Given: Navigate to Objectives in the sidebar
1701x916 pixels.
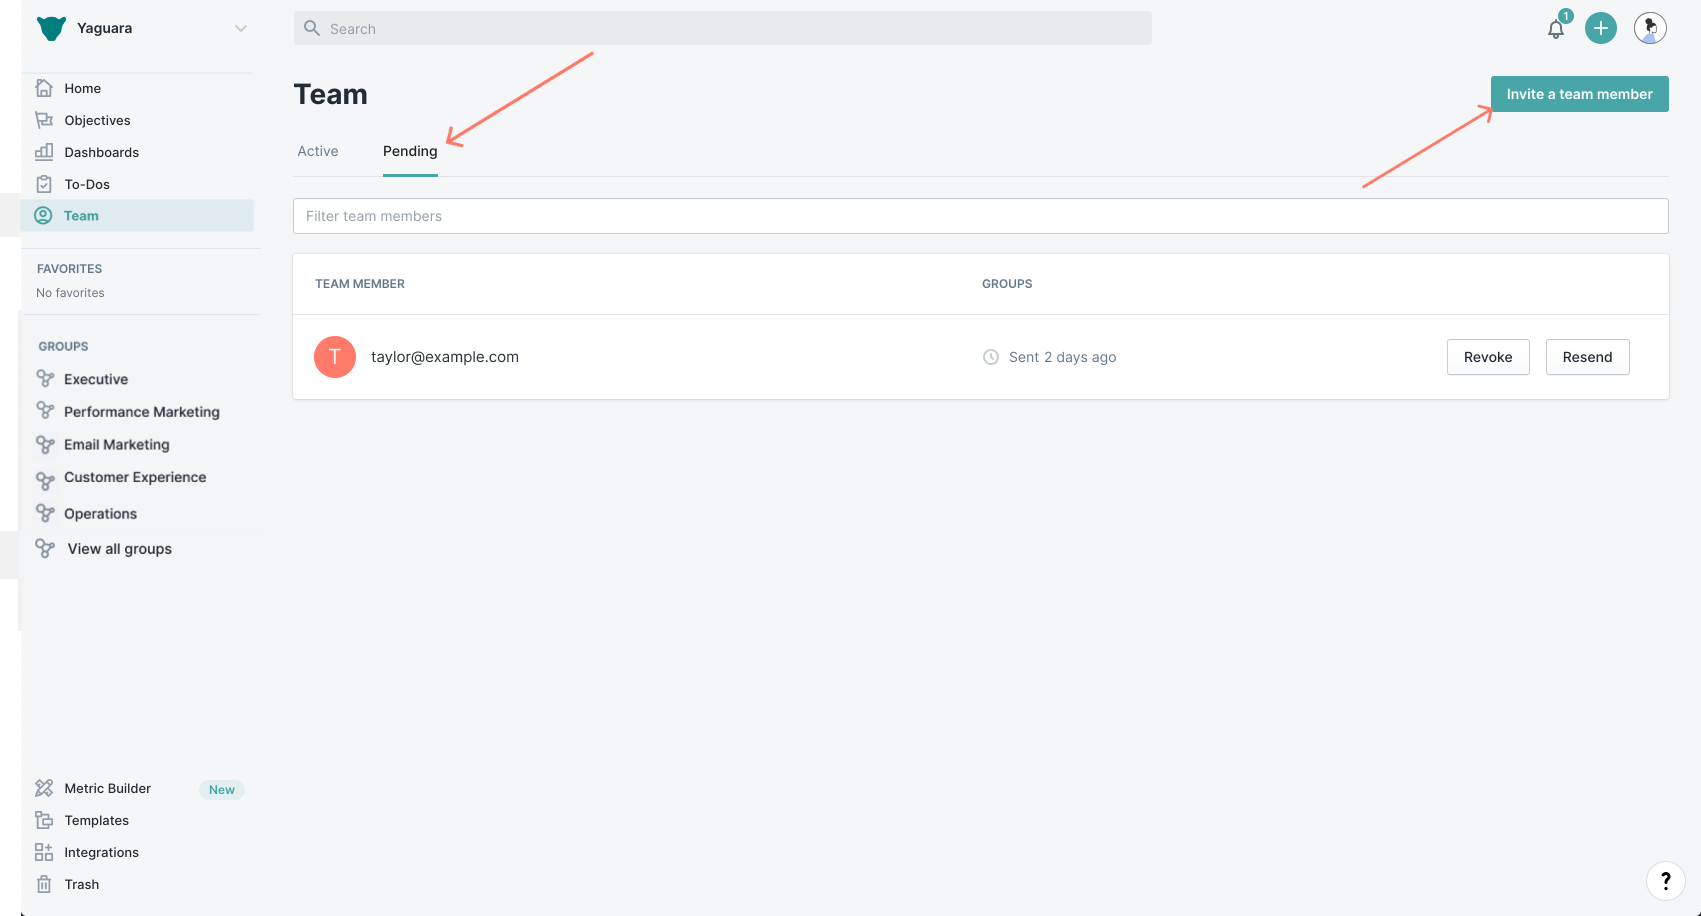Looking at the screenshot, I should (x=97, y=120).
